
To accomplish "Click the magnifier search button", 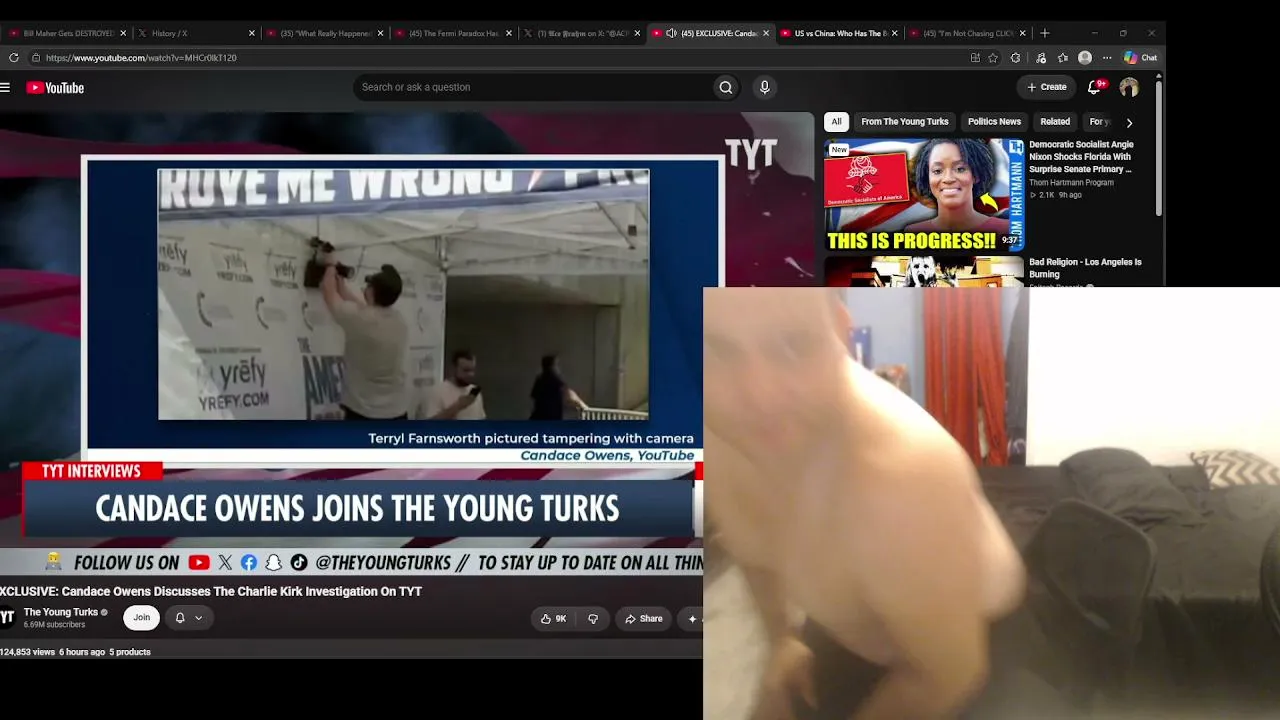I will [x=726, y=87].
